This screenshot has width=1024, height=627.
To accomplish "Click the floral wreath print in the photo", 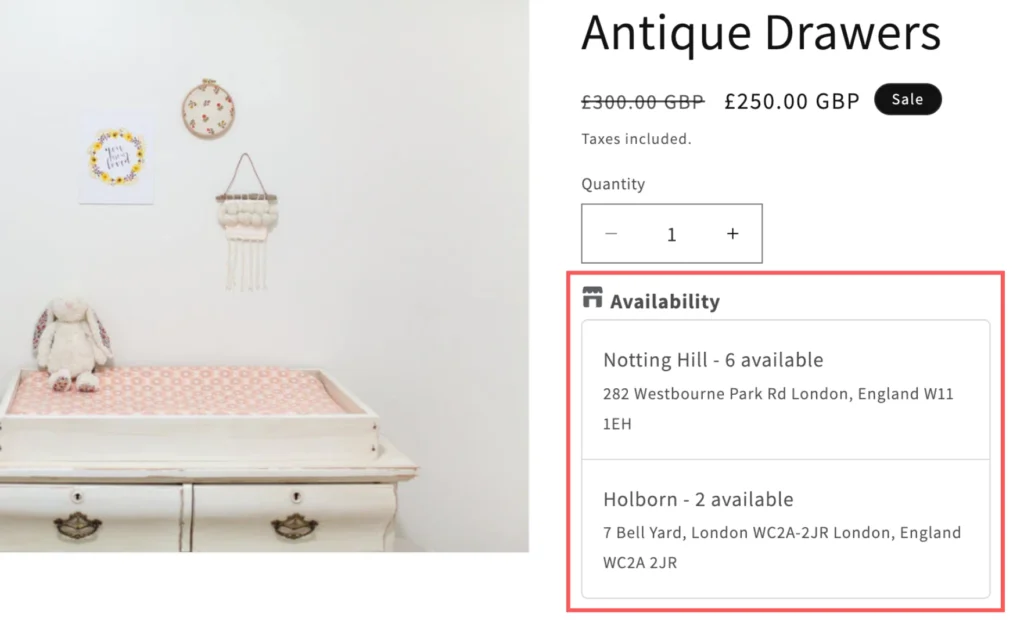I will [x=117, y=158].
